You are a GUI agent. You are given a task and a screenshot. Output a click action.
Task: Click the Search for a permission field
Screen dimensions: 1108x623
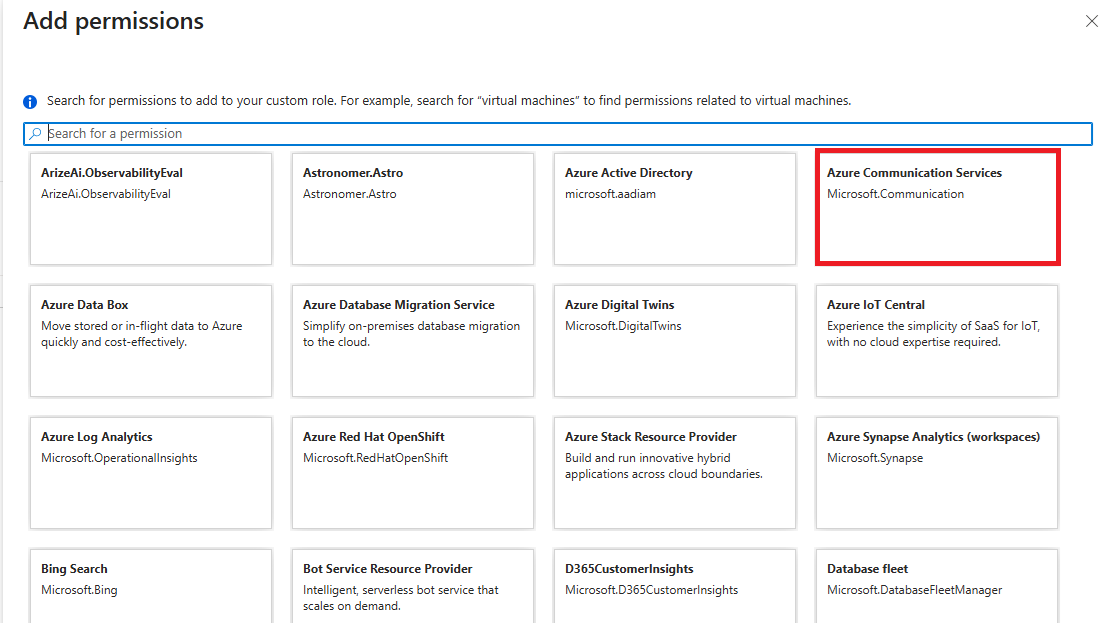560,134
